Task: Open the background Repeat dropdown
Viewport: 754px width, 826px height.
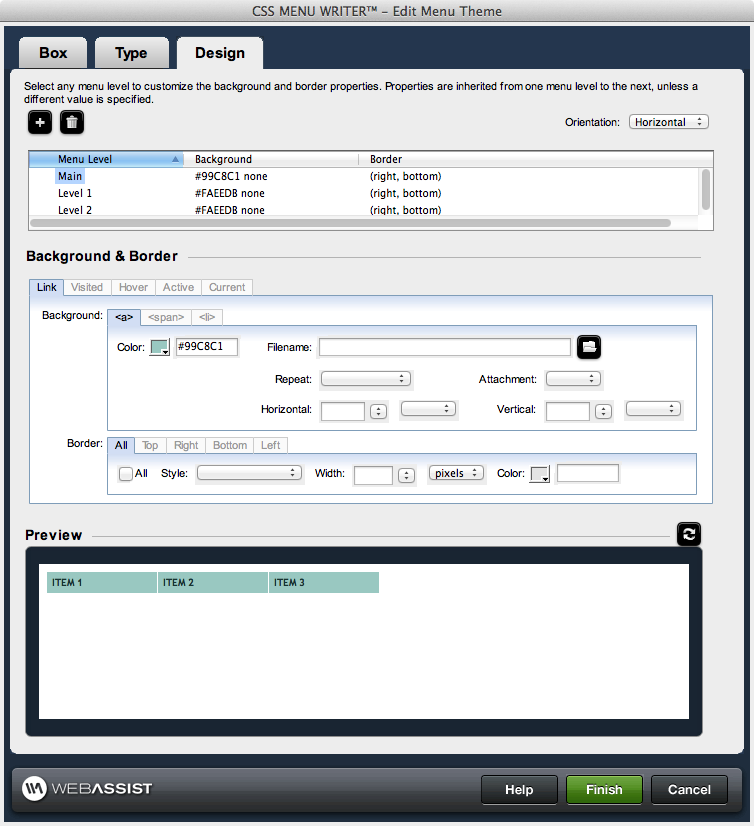Action: pyautogui.click(x=366, y=379)
